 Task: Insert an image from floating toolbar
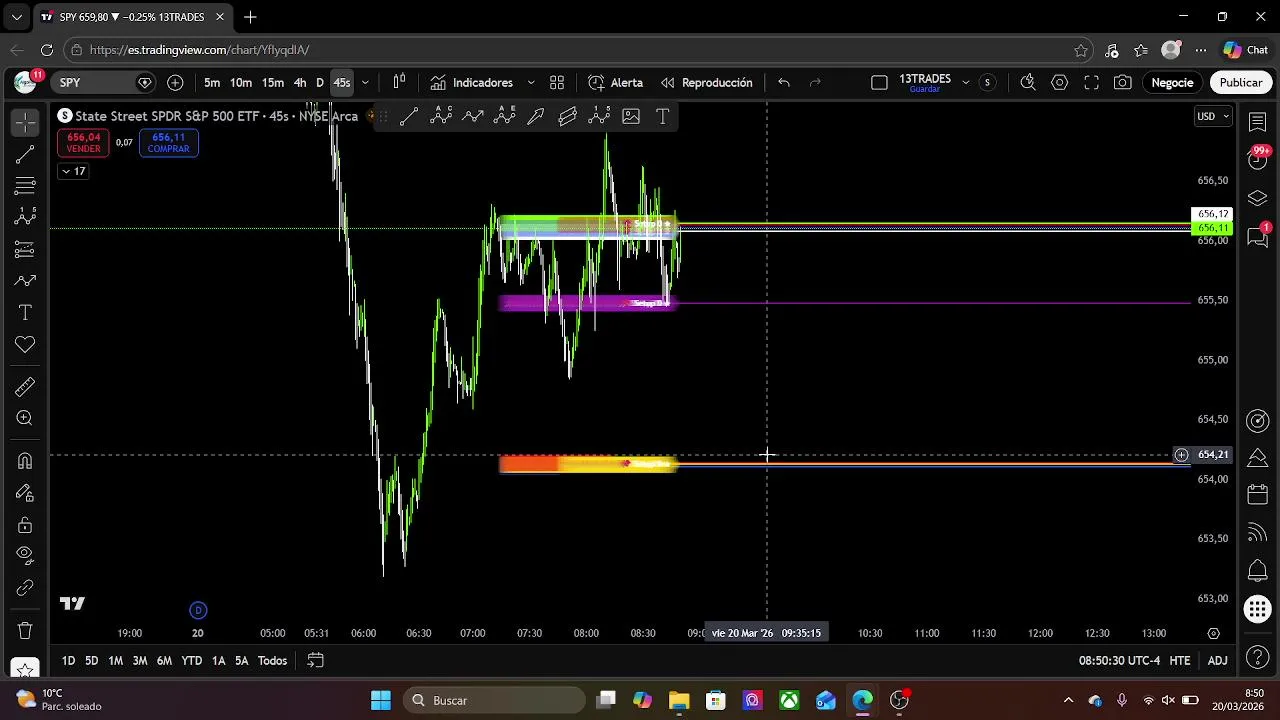coord(631,117)
